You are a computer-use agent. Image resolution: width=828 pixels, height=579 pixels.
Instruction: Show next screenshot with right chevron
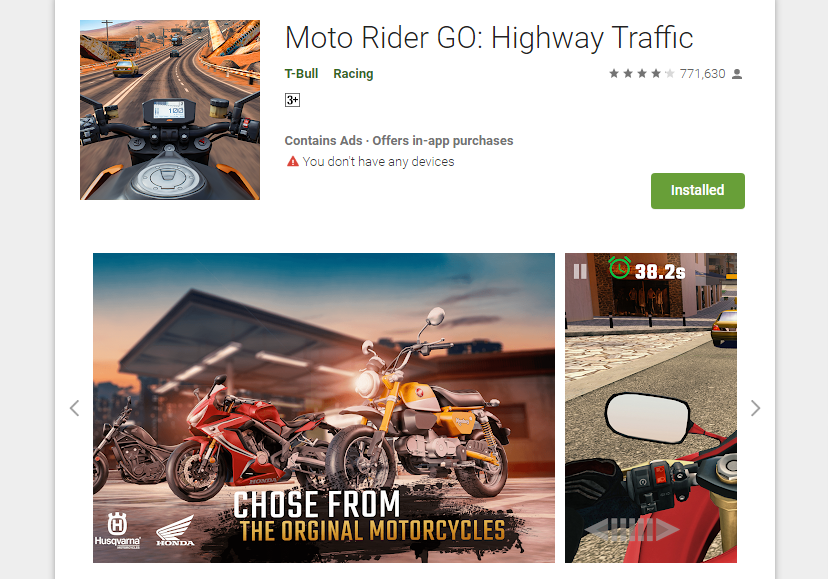756,408
